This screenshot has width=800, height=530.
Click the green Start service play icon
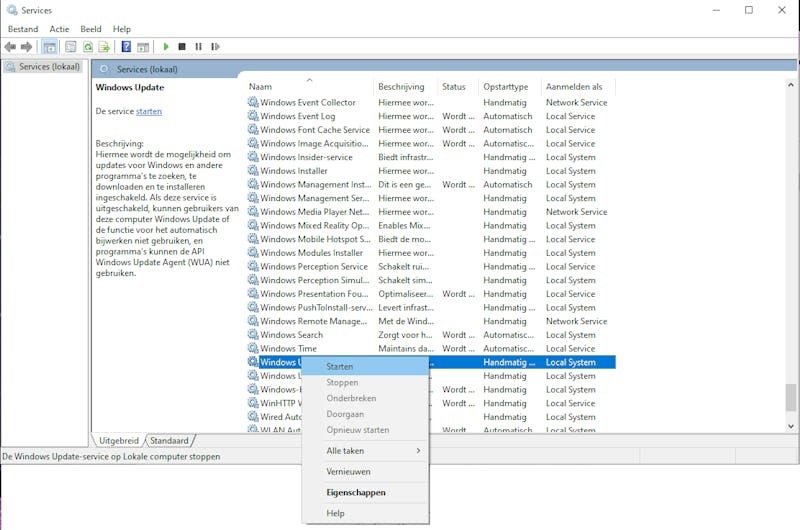pos(166,46)
